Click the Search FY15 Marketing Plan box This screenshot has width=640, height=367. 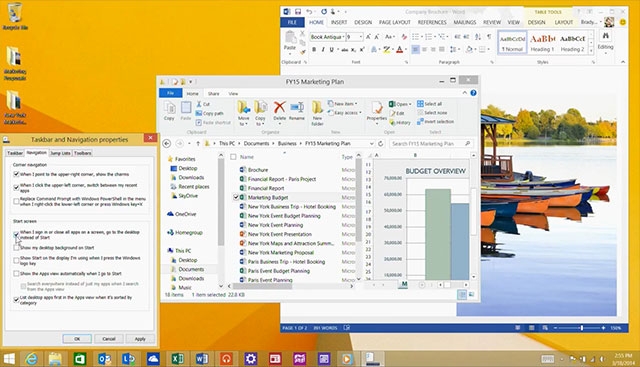[x=431, y=144]
